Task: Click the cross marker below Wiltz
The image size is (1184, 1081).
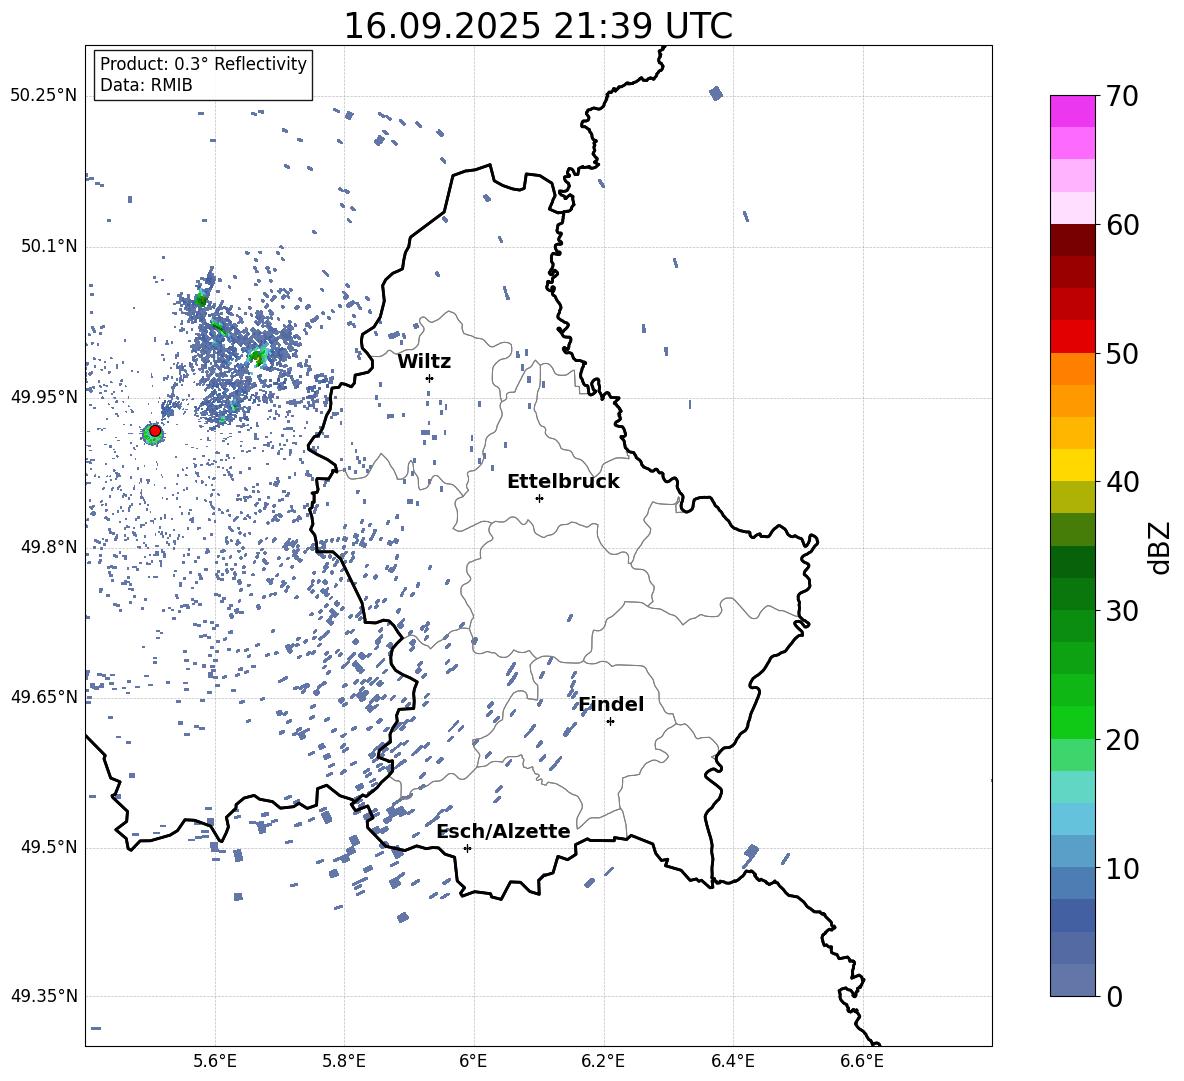Action: click(430, 378)
